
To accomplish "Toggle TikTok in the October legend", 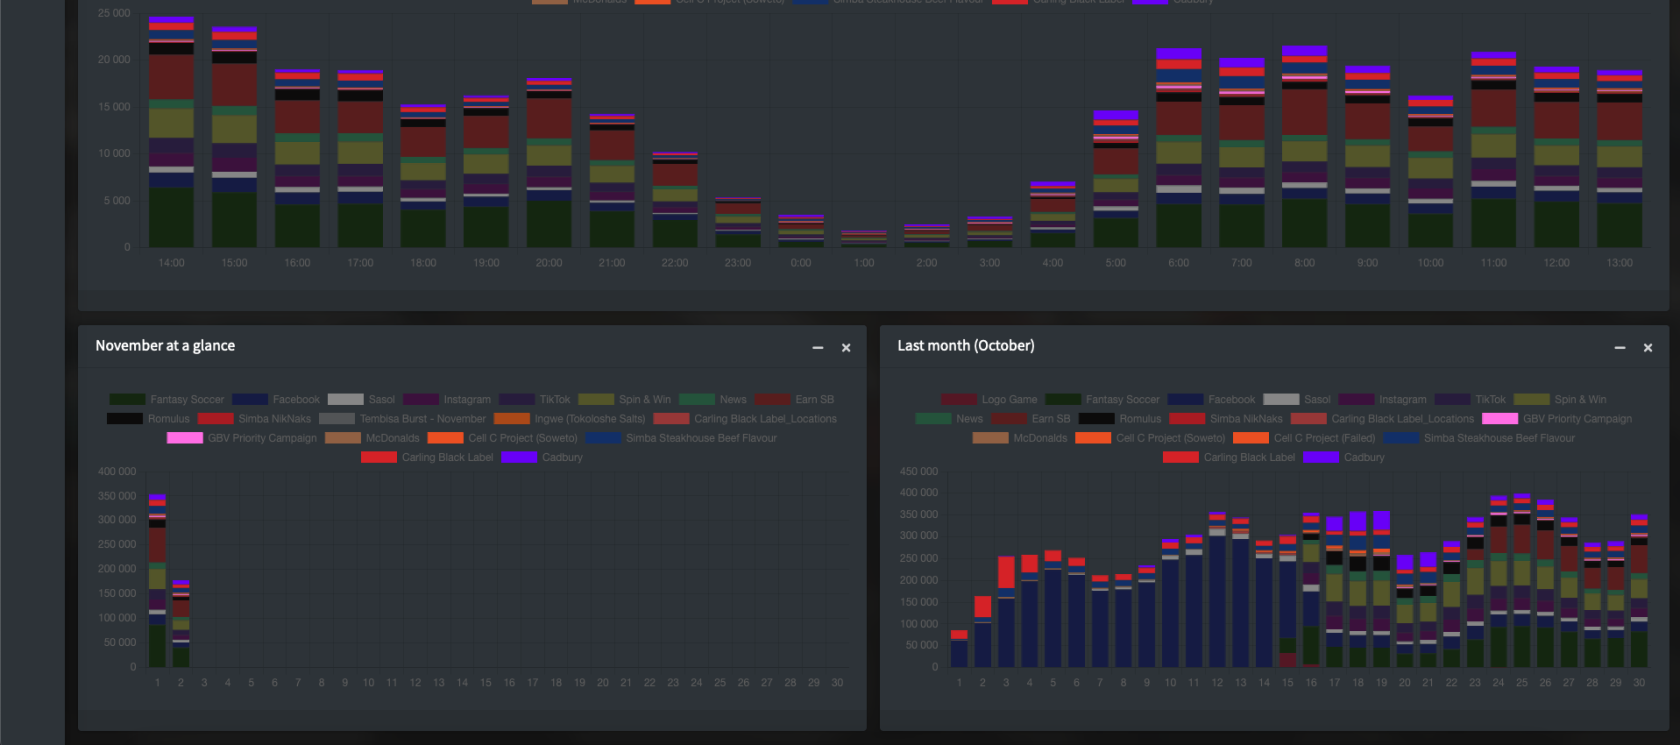I will coord(1470,399).
